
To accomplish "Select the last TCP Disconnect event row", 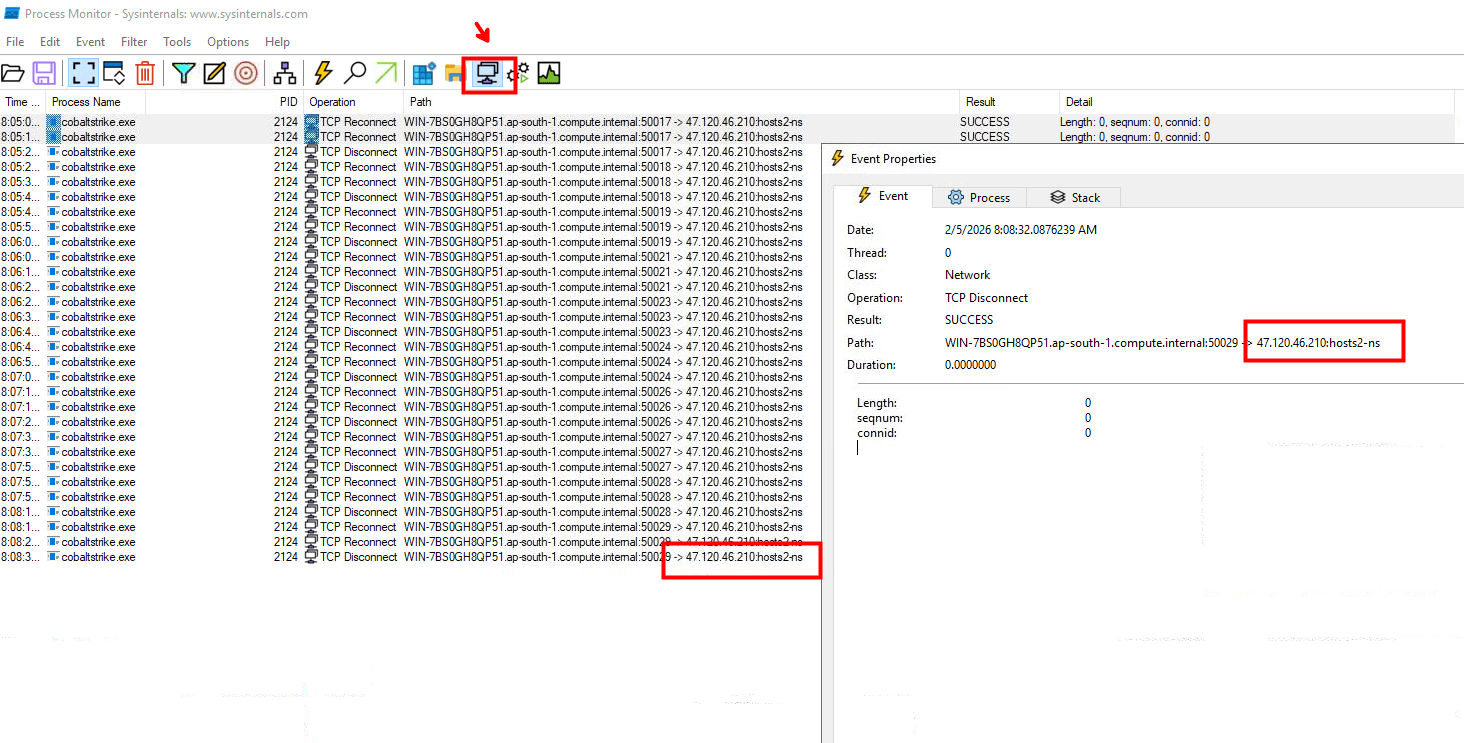I will 400,557.
